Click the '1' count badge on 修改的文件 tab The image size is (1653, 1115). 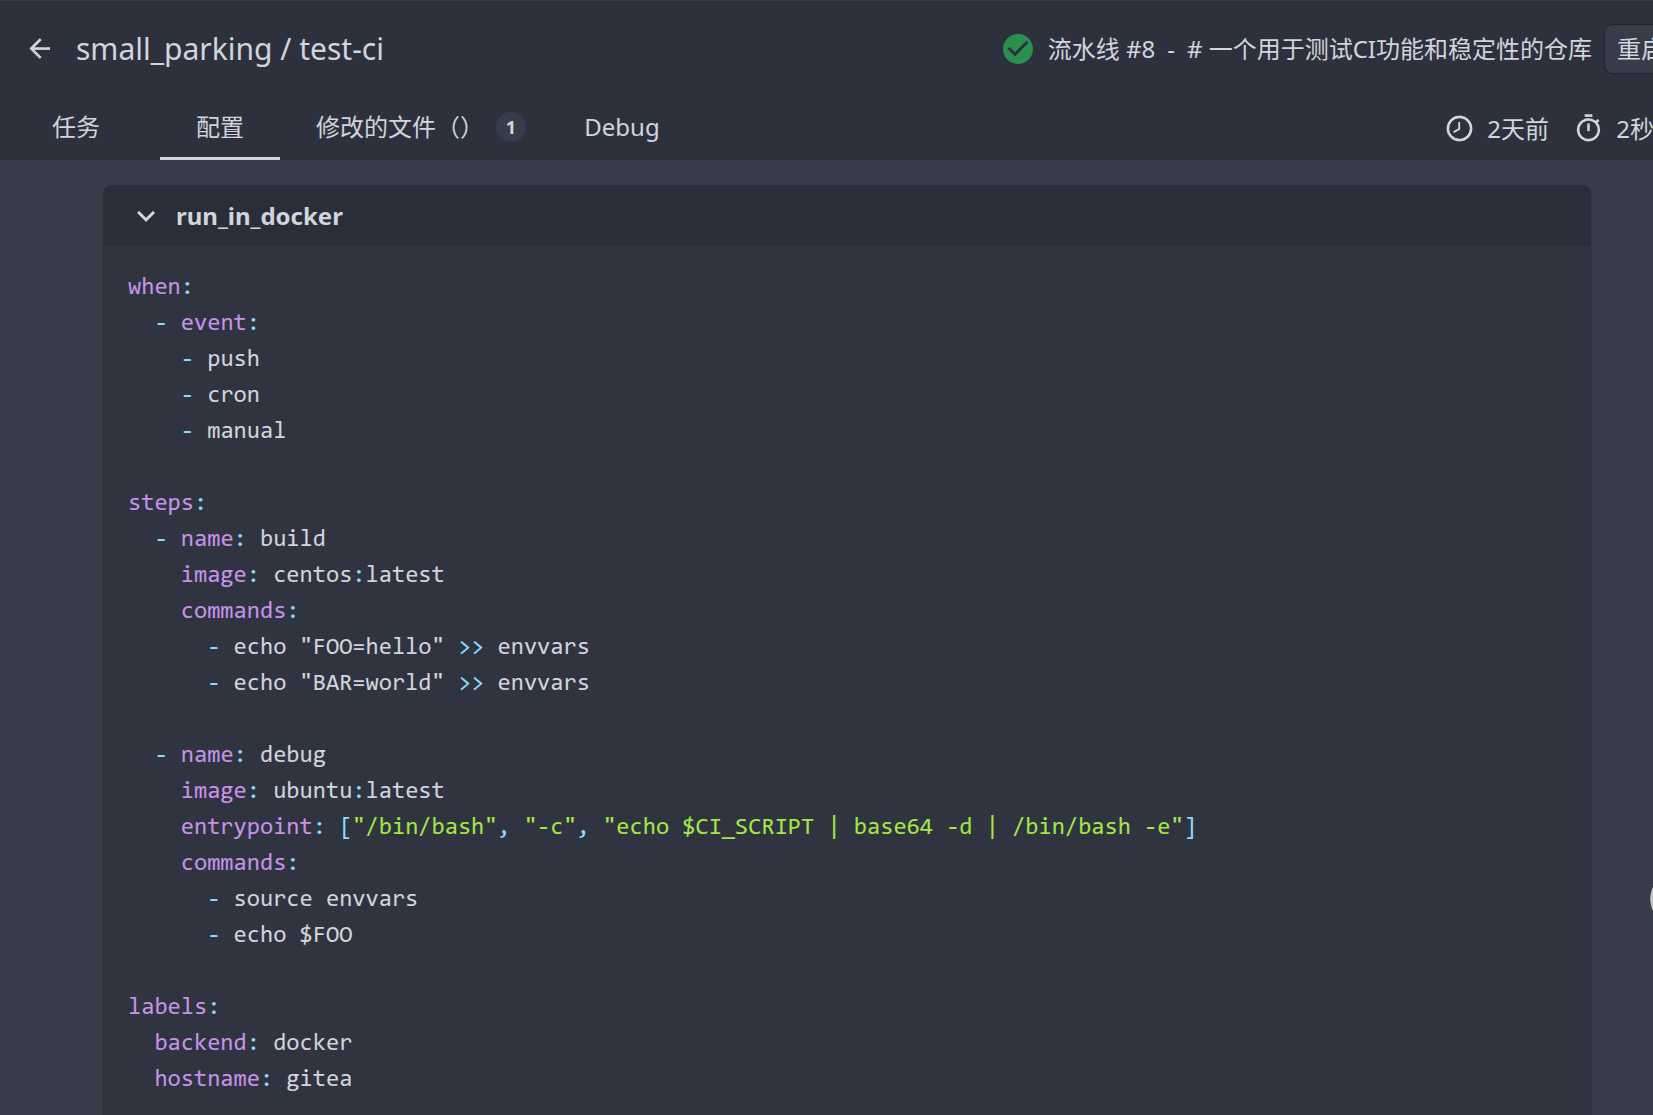coord(511,127)
